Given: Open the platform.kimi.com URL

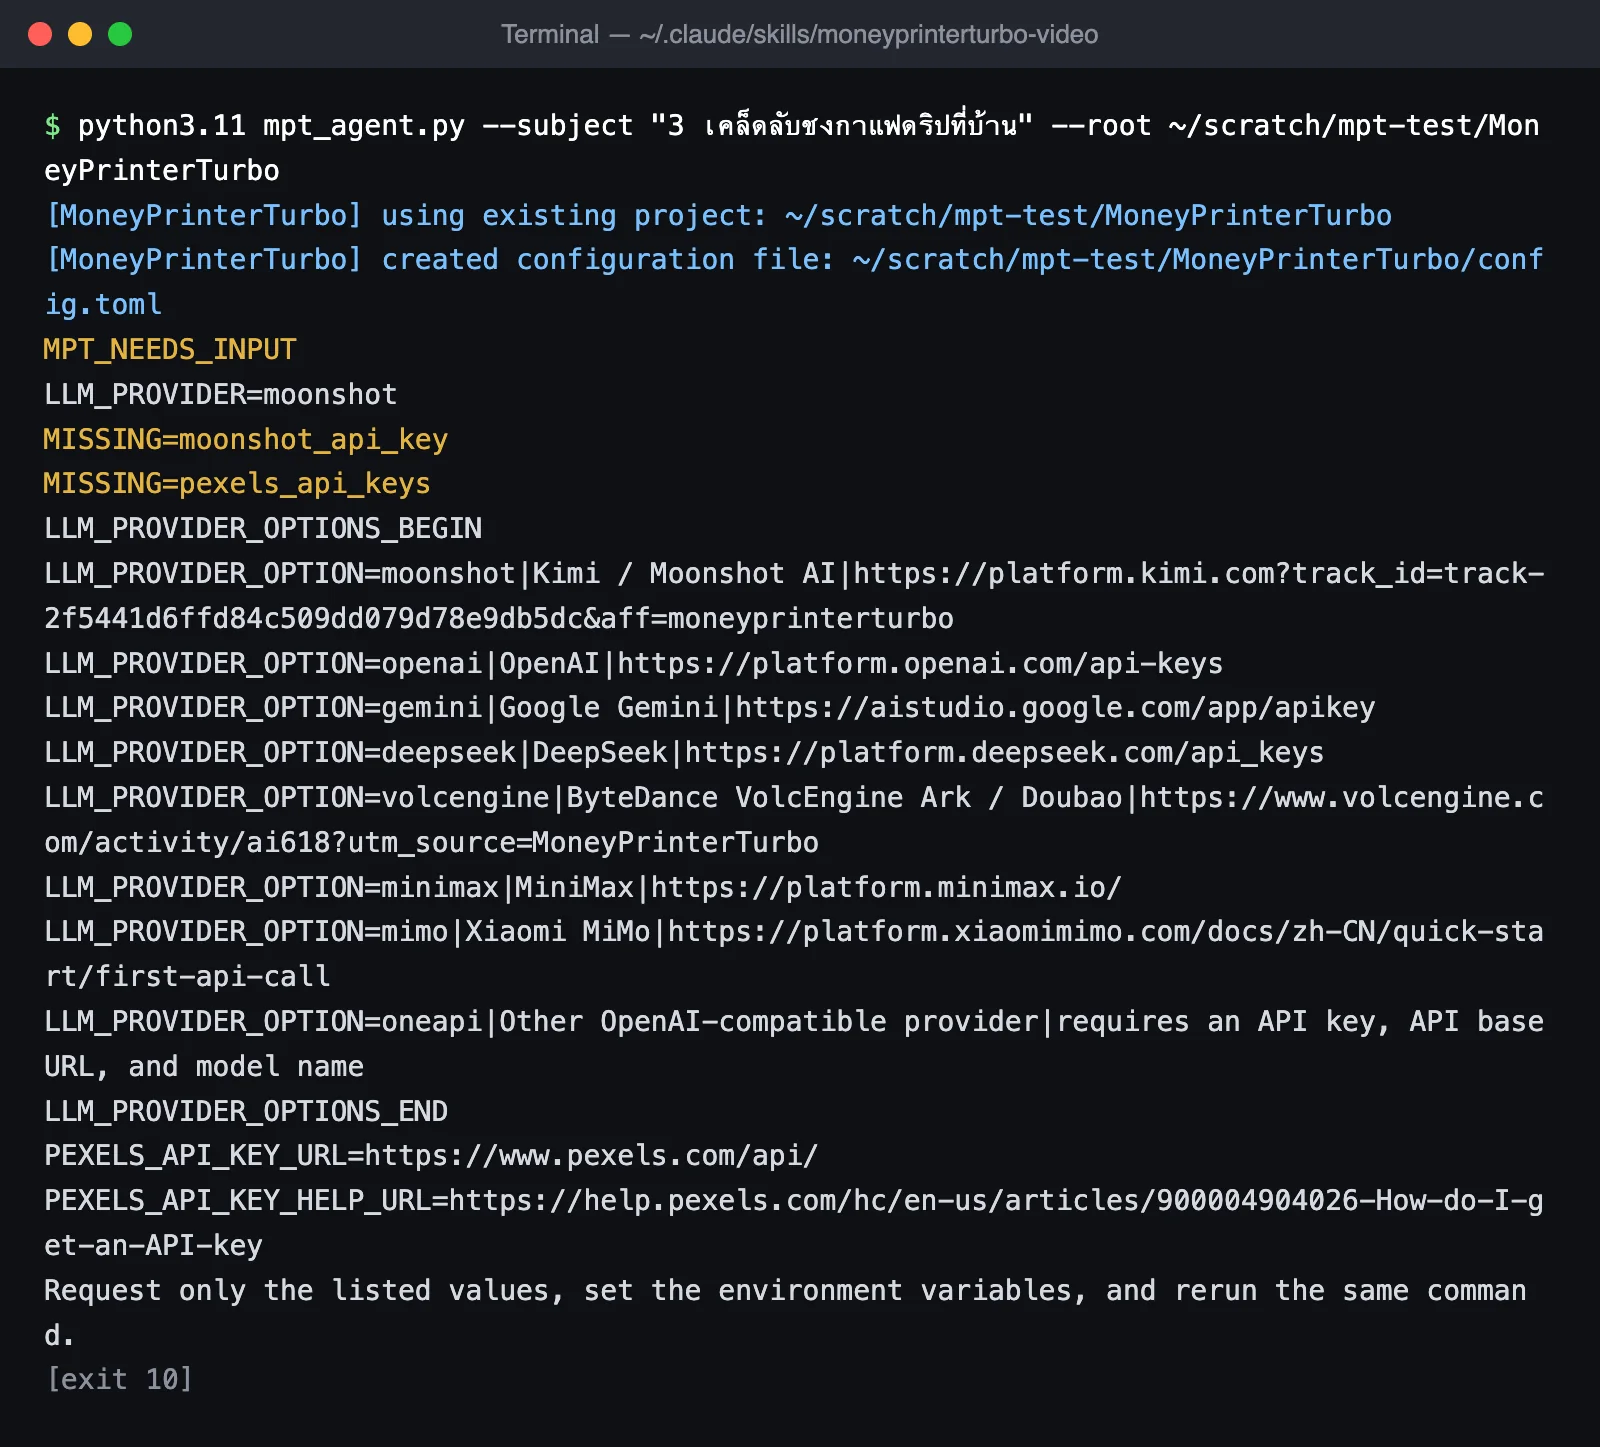Looking at the screenshot, I should tap(795, 596).
